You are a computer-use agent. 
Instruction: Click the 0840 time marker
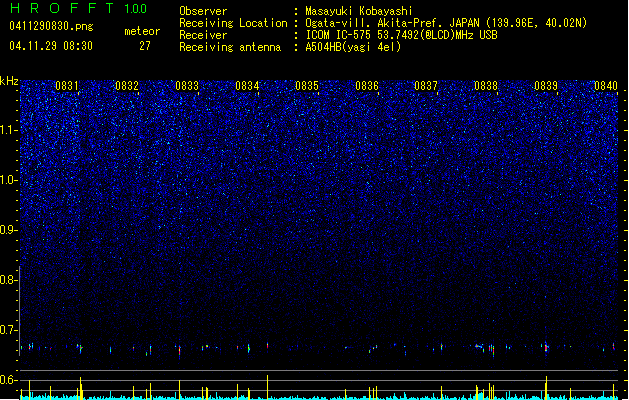pos(606,86)
